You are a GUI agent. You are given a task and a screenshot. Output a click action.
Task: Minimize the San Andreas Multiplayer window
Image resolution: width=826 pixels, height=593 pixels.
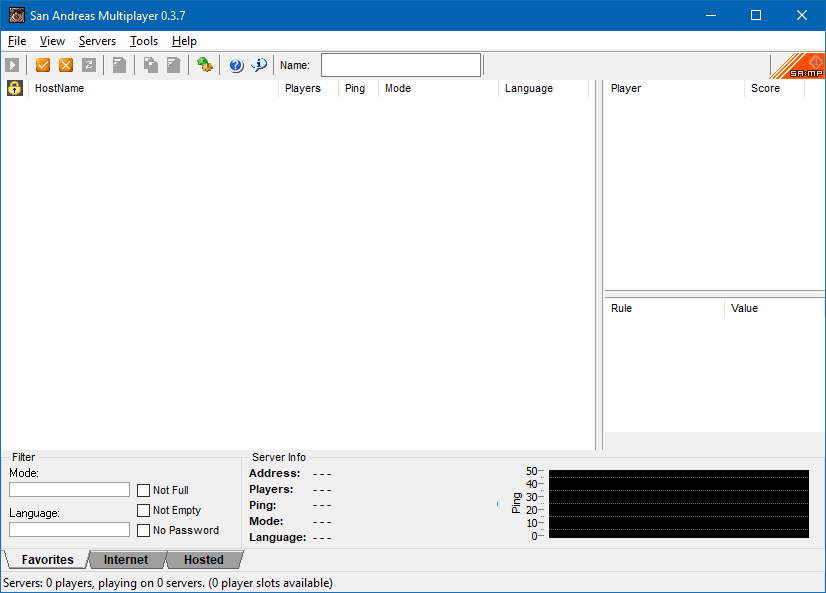pos(711,15)
